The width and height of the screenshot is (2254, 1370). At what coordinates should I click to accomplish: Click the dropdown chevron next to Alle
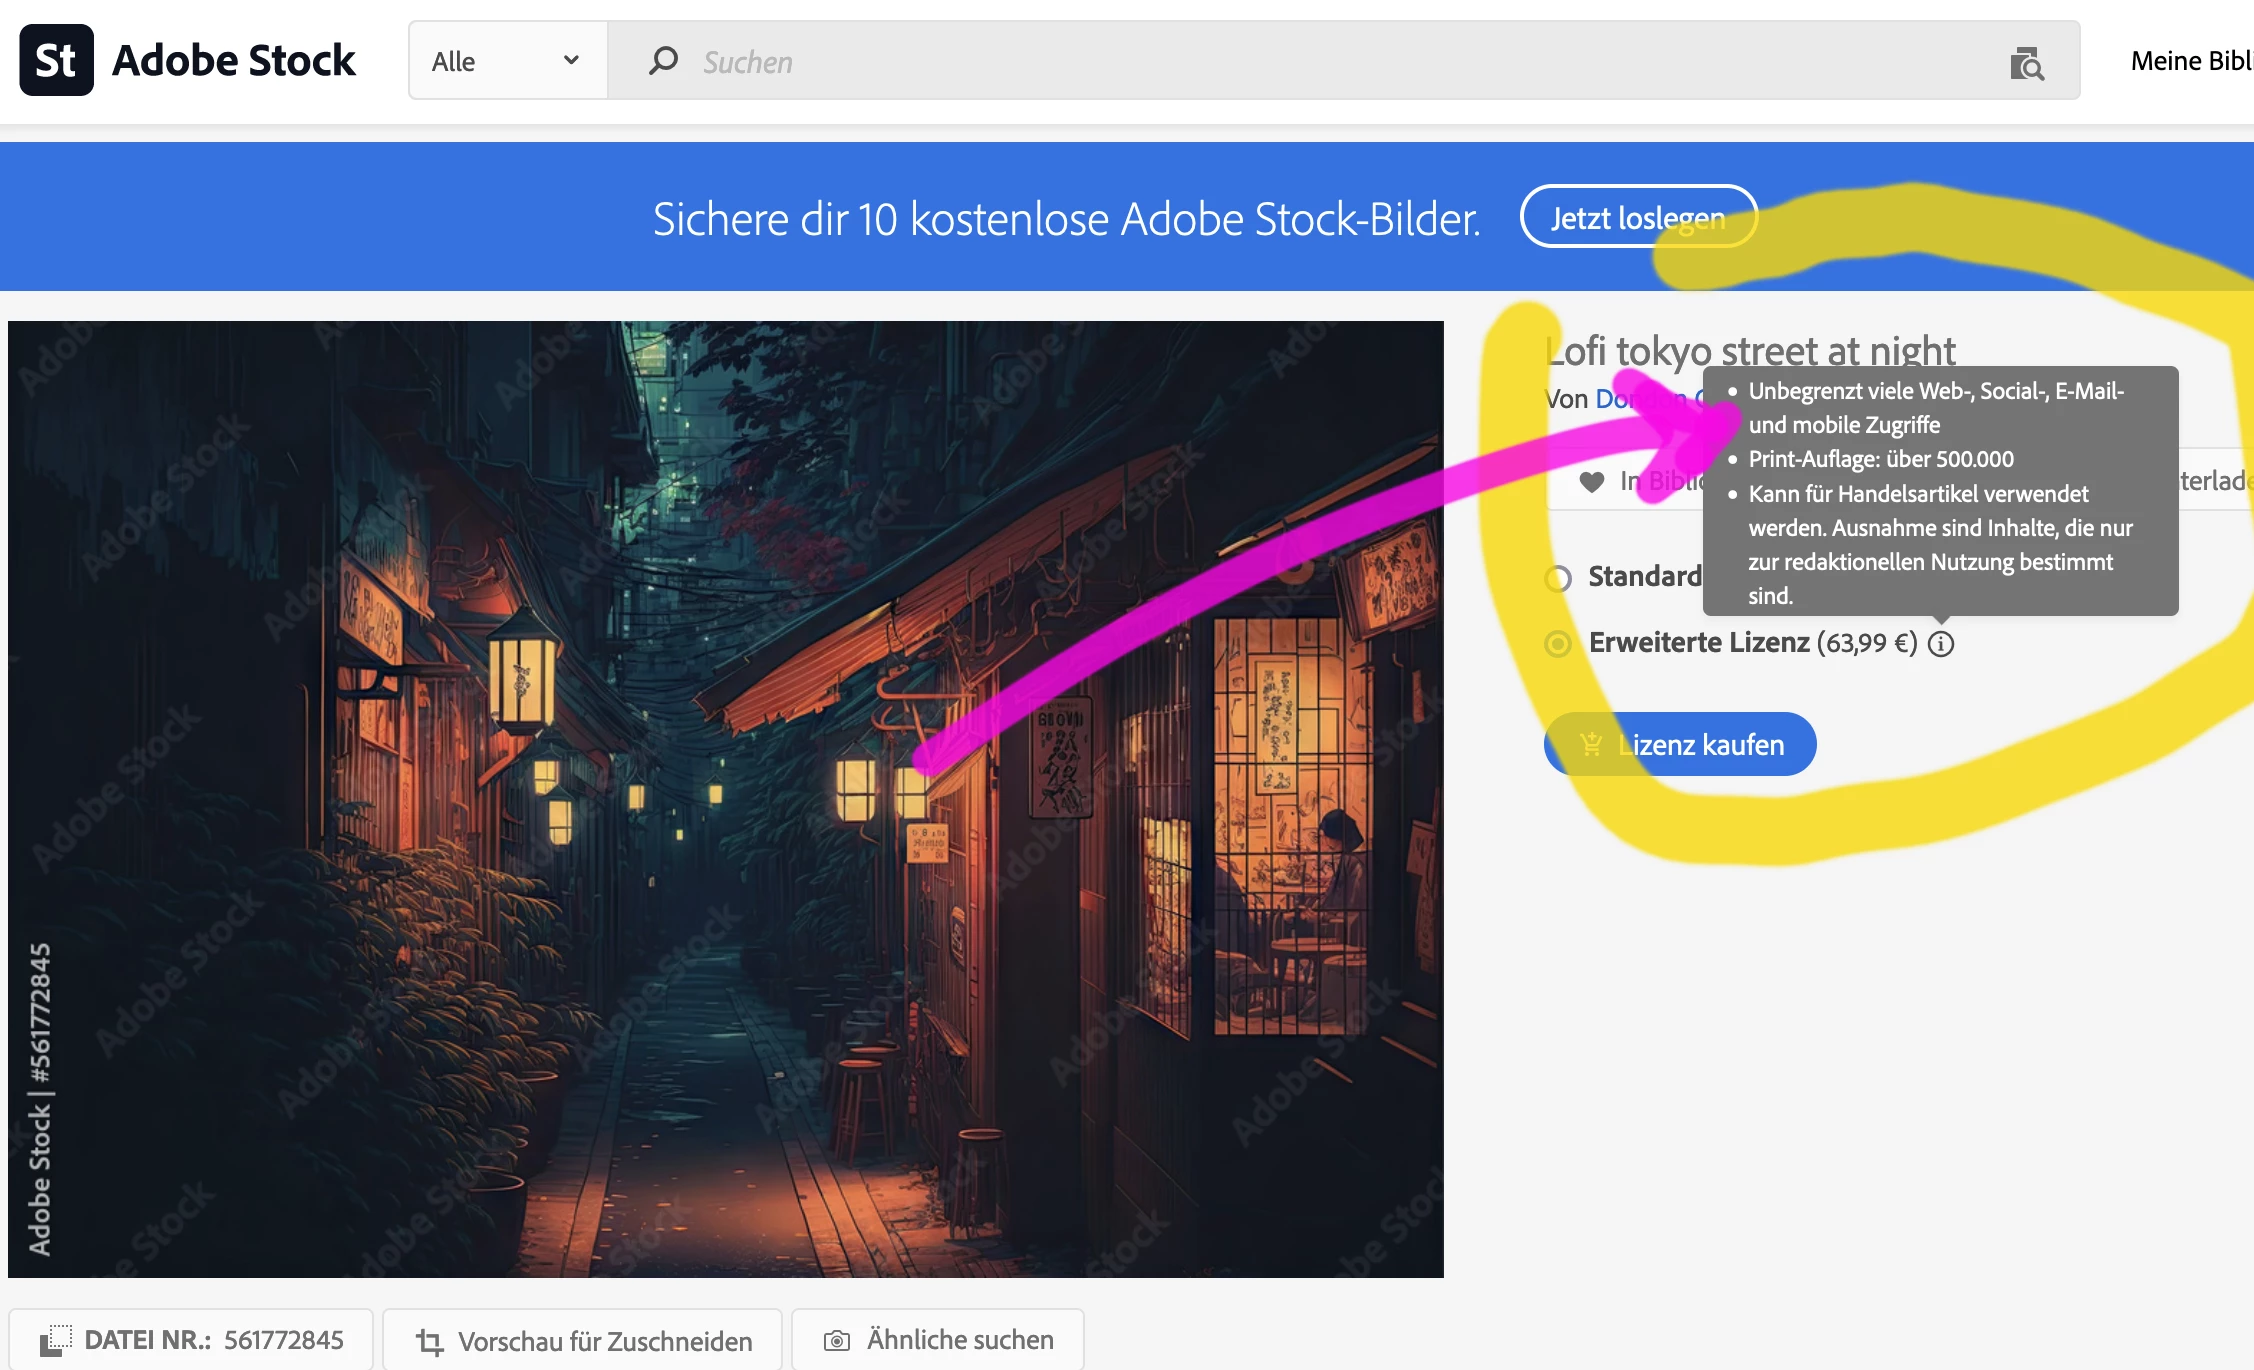[571, 60]
